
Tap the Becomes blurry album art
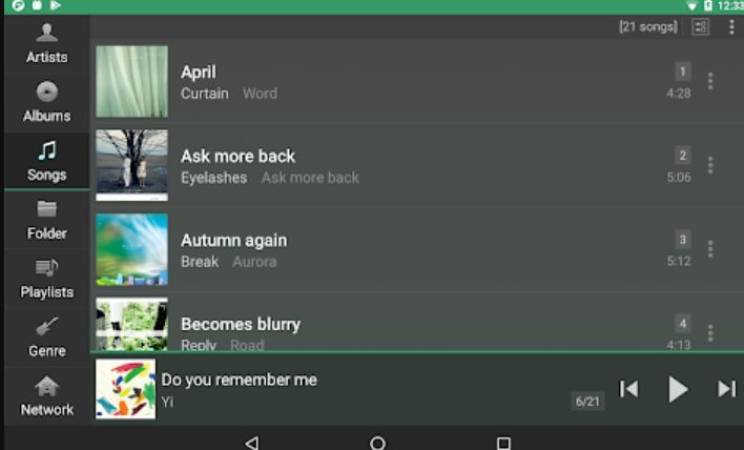click(x=132, y=324)
